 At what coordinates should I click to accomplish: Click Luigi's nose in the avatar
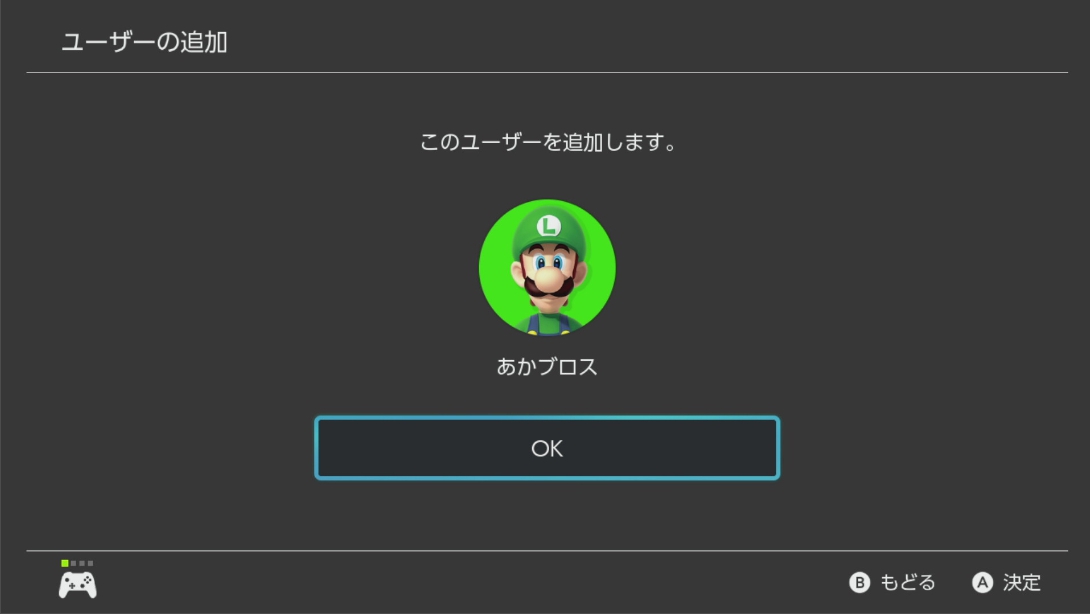pos(549,280)
